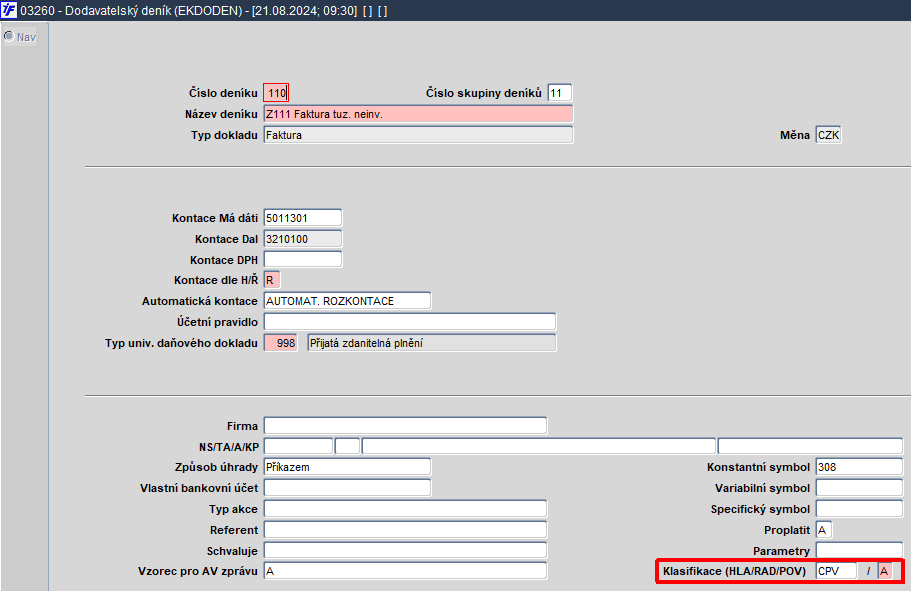Click the application icon in the title bar
The image size is (911, 591).
pyautogui.click(x=9, y=10)
